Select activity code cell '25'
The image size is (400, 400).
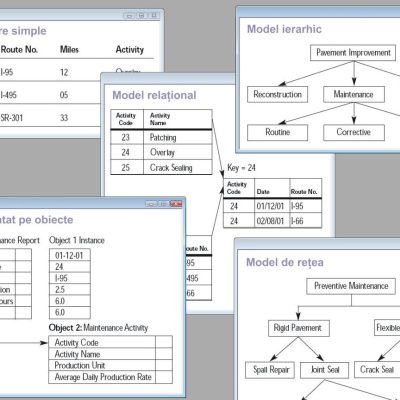click(127, 167)
